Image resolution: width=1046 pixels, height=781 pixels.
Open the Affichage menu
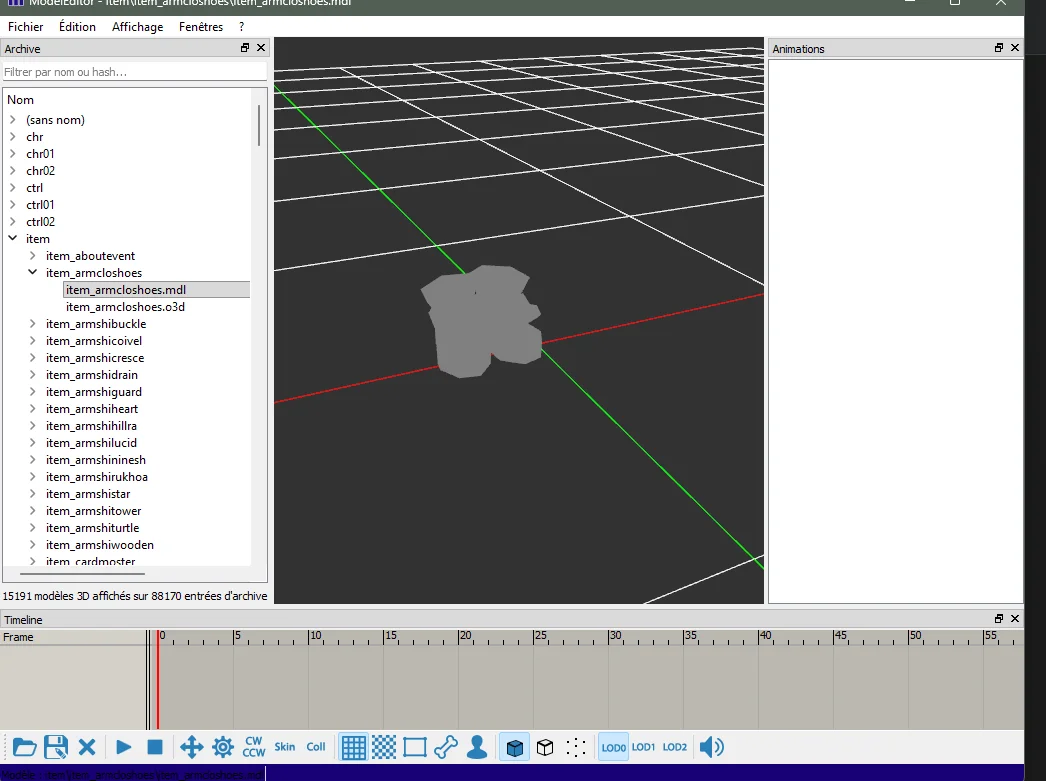[137, 27]
